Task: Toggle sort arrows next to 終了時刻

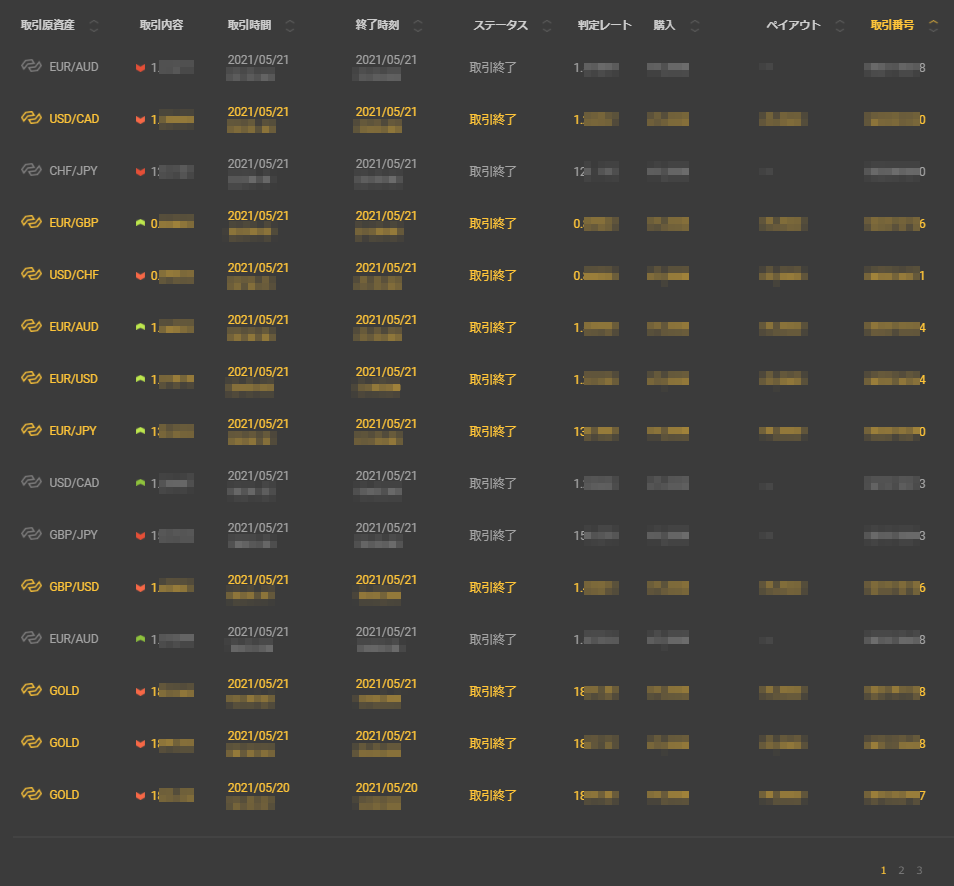Action: [x=418, y=26]
